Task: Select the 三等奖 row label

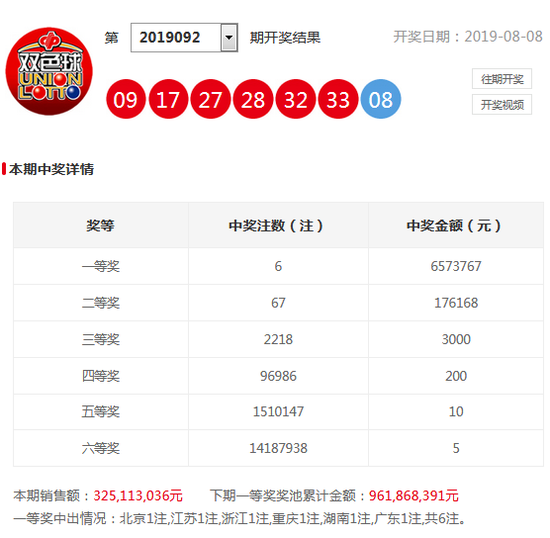Action: point(101,339)
